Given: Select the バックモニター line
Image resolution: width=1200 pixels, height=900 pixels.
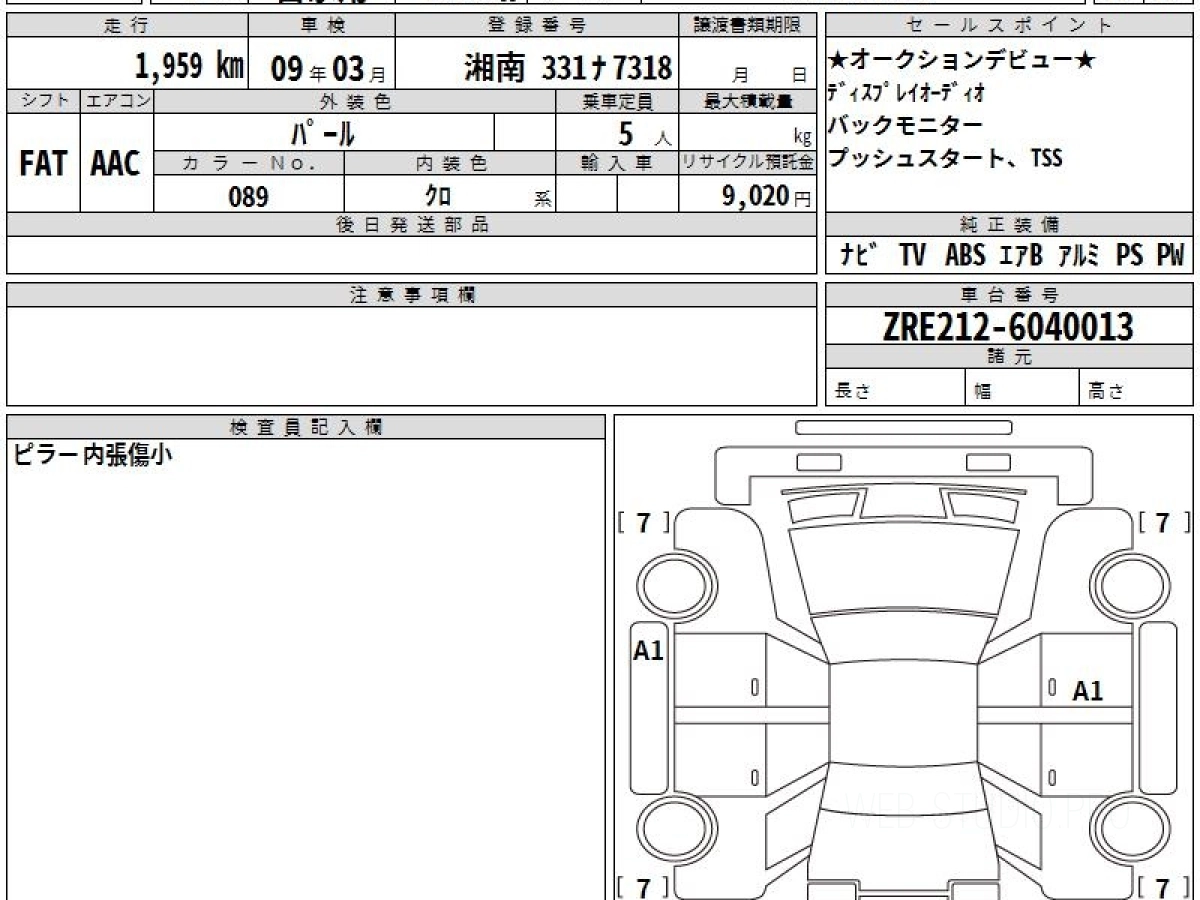Looking at the screenshot, I should (905, 126).
